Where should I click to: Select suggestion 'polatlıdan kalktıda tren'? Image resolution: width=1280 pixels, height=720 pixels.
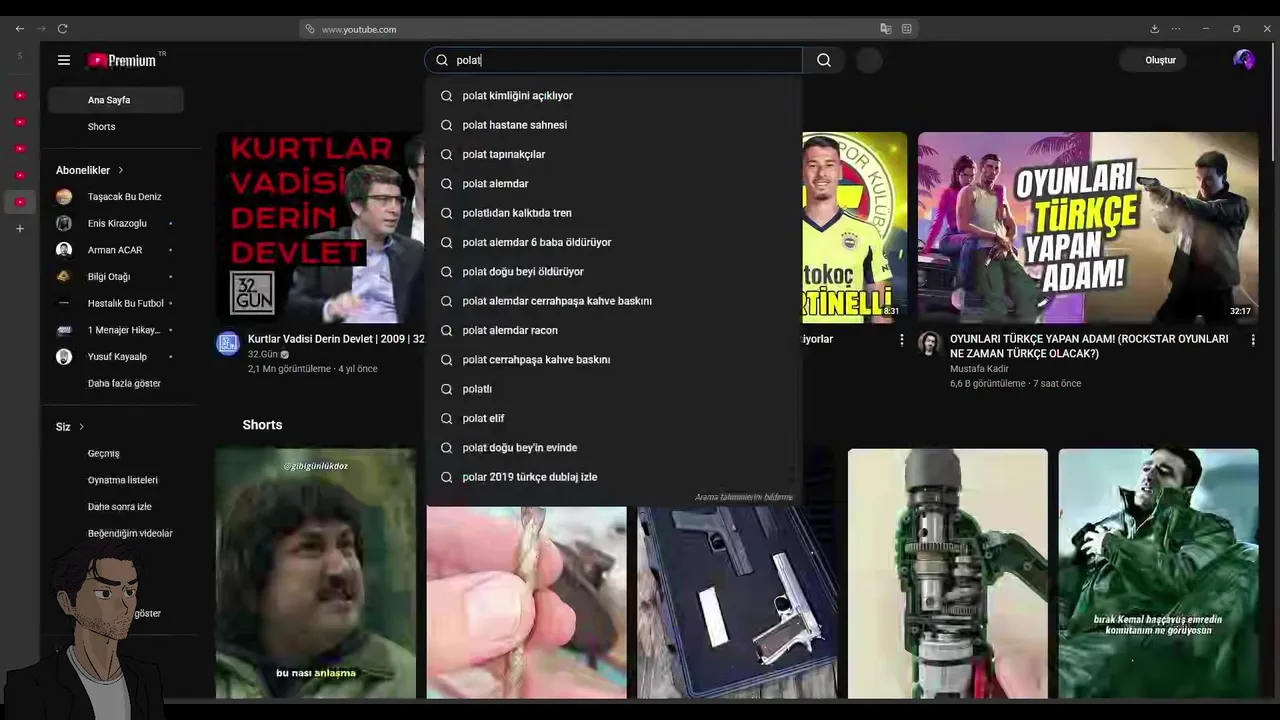pos(612,213)
